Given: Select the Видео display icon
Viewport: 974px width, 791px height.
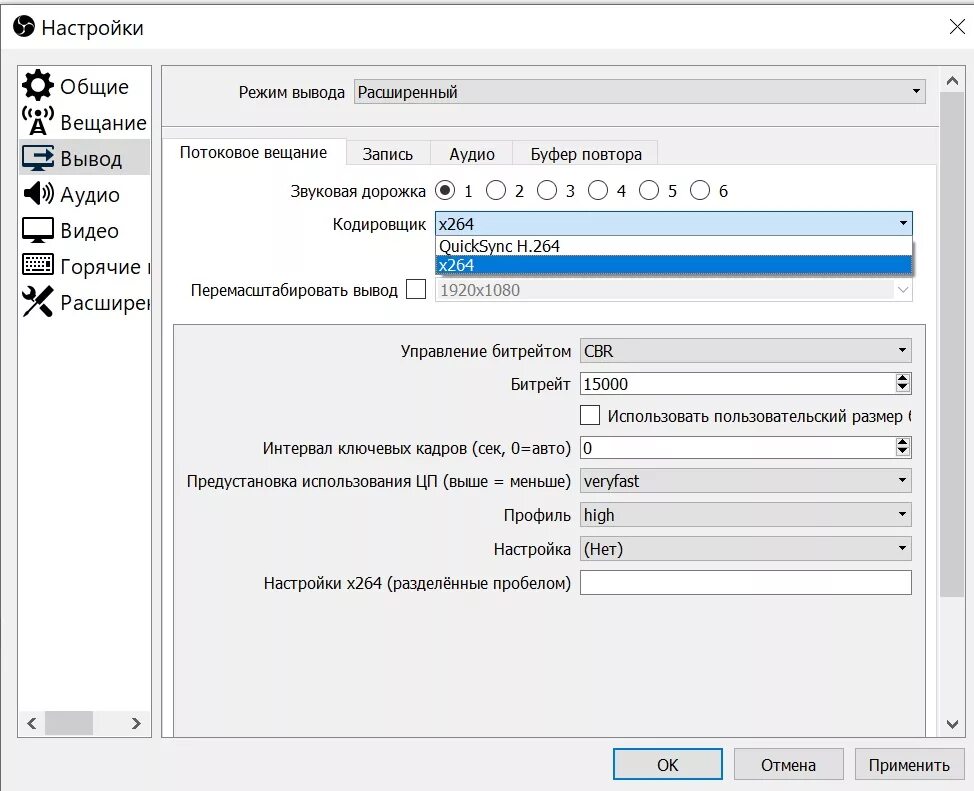Looking at the screenshot, I should [x=38, y=230].
